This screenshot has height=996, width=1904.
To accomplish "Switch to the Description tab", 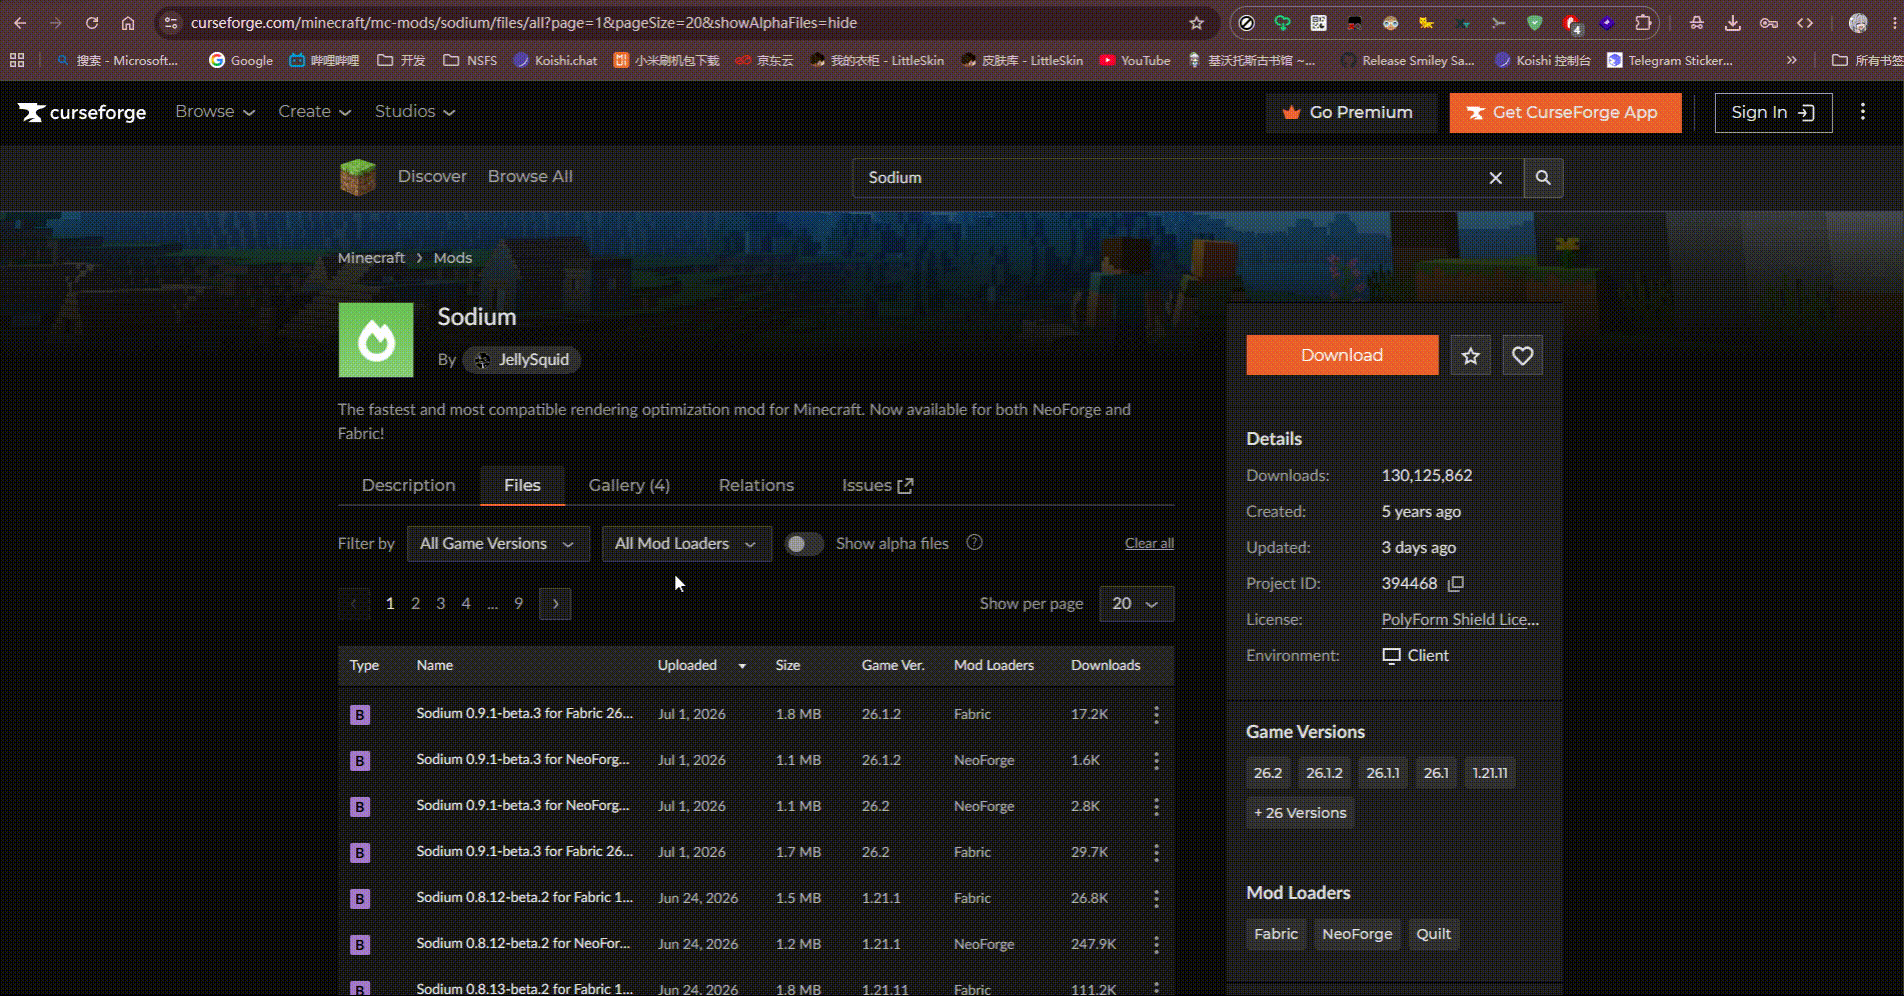I will [x=408, y=485].
